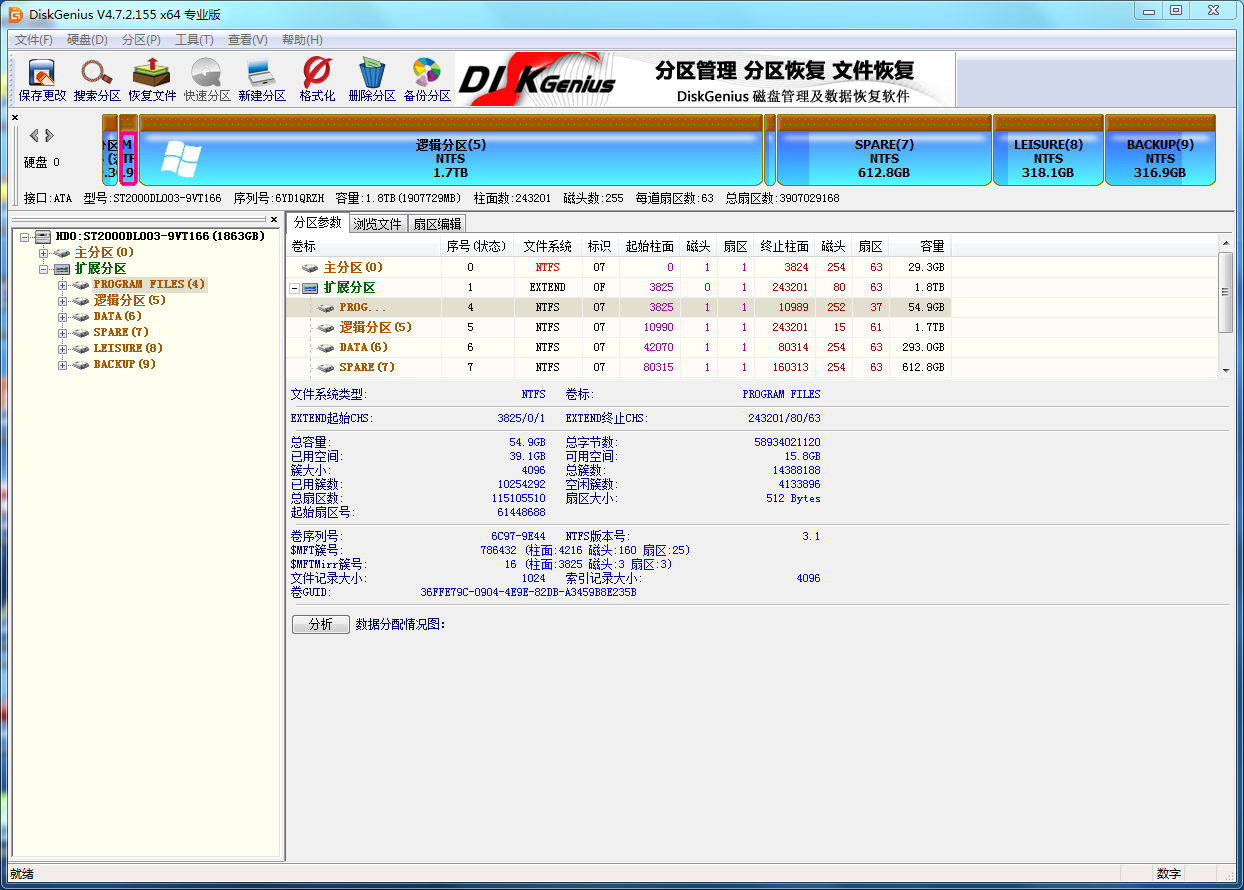1244x890 pixels.
Task: Collapse the HD0:ST2000DL003-9VT166 tree node
Action: 25,236
